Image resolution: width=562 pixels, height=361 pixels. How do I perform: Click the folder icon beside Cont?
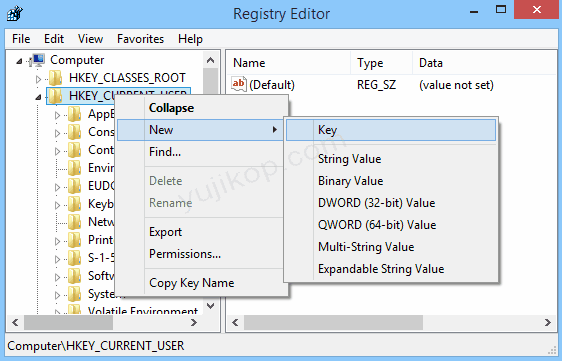click(x=75, y=150)
